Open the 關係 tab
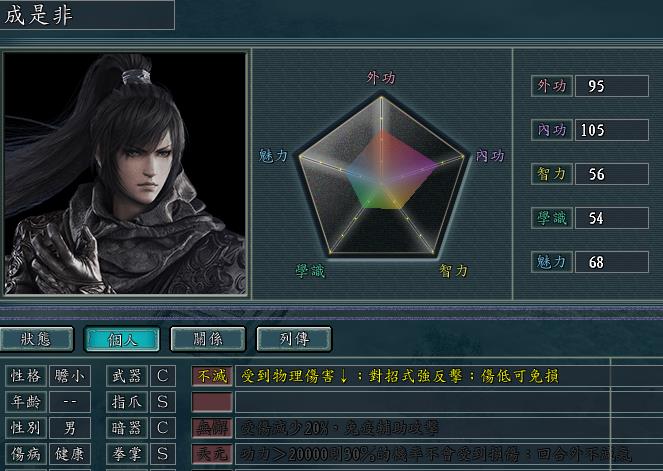 (208, 339)
